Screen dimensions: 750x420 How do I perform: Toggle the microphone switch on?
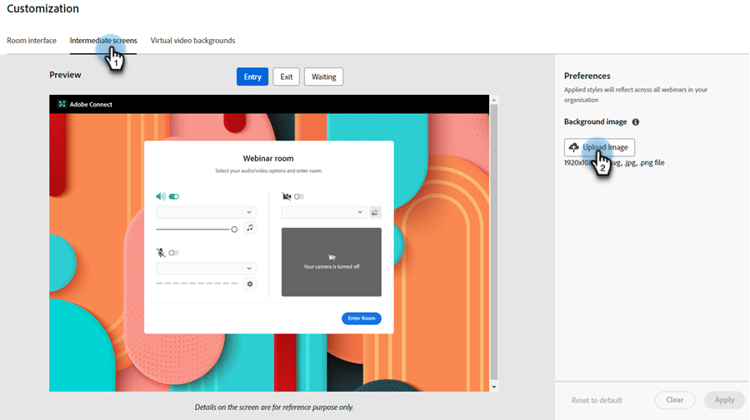click(174, 253)
